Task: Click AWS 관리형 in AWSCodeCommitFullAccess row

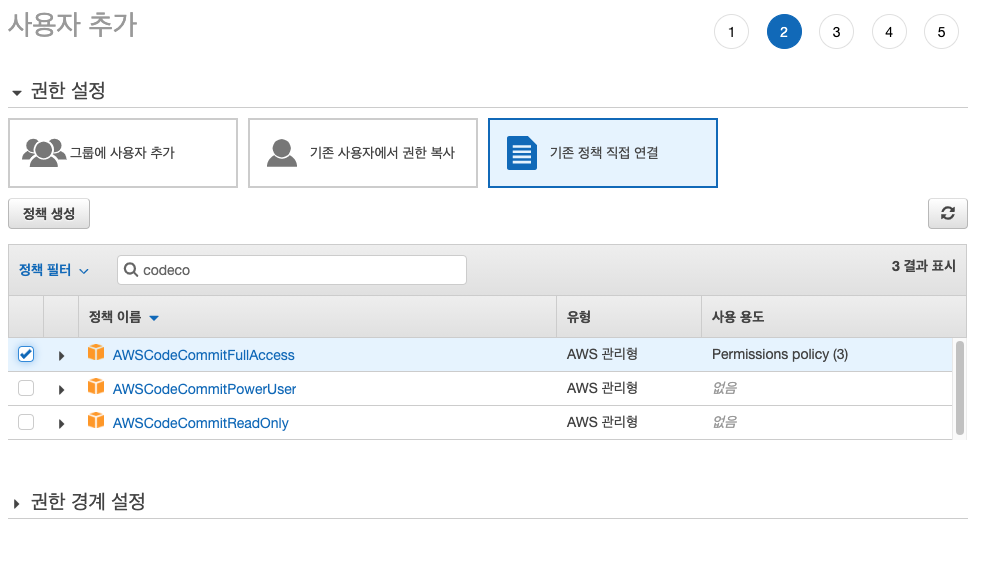Action: tap(602, 354)
